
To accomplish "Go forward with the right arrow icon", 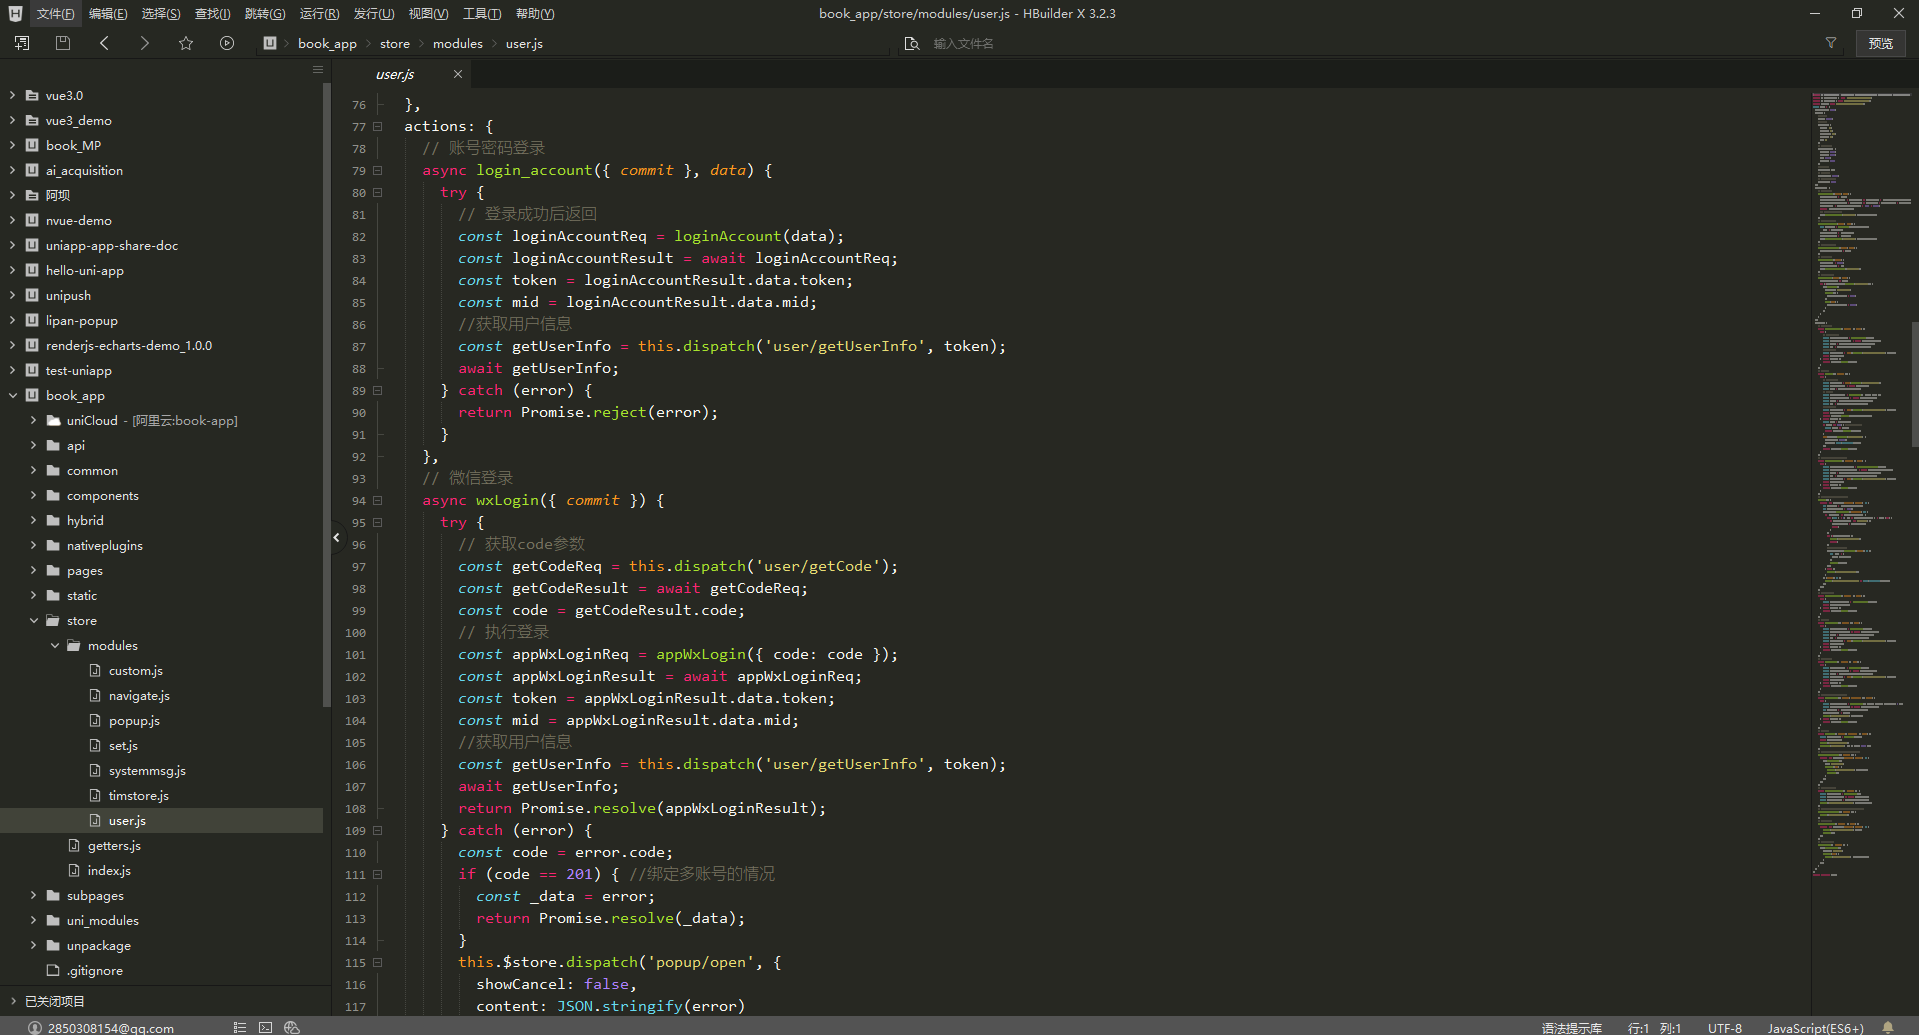I will pyautogui.click(x=145, y=43).
